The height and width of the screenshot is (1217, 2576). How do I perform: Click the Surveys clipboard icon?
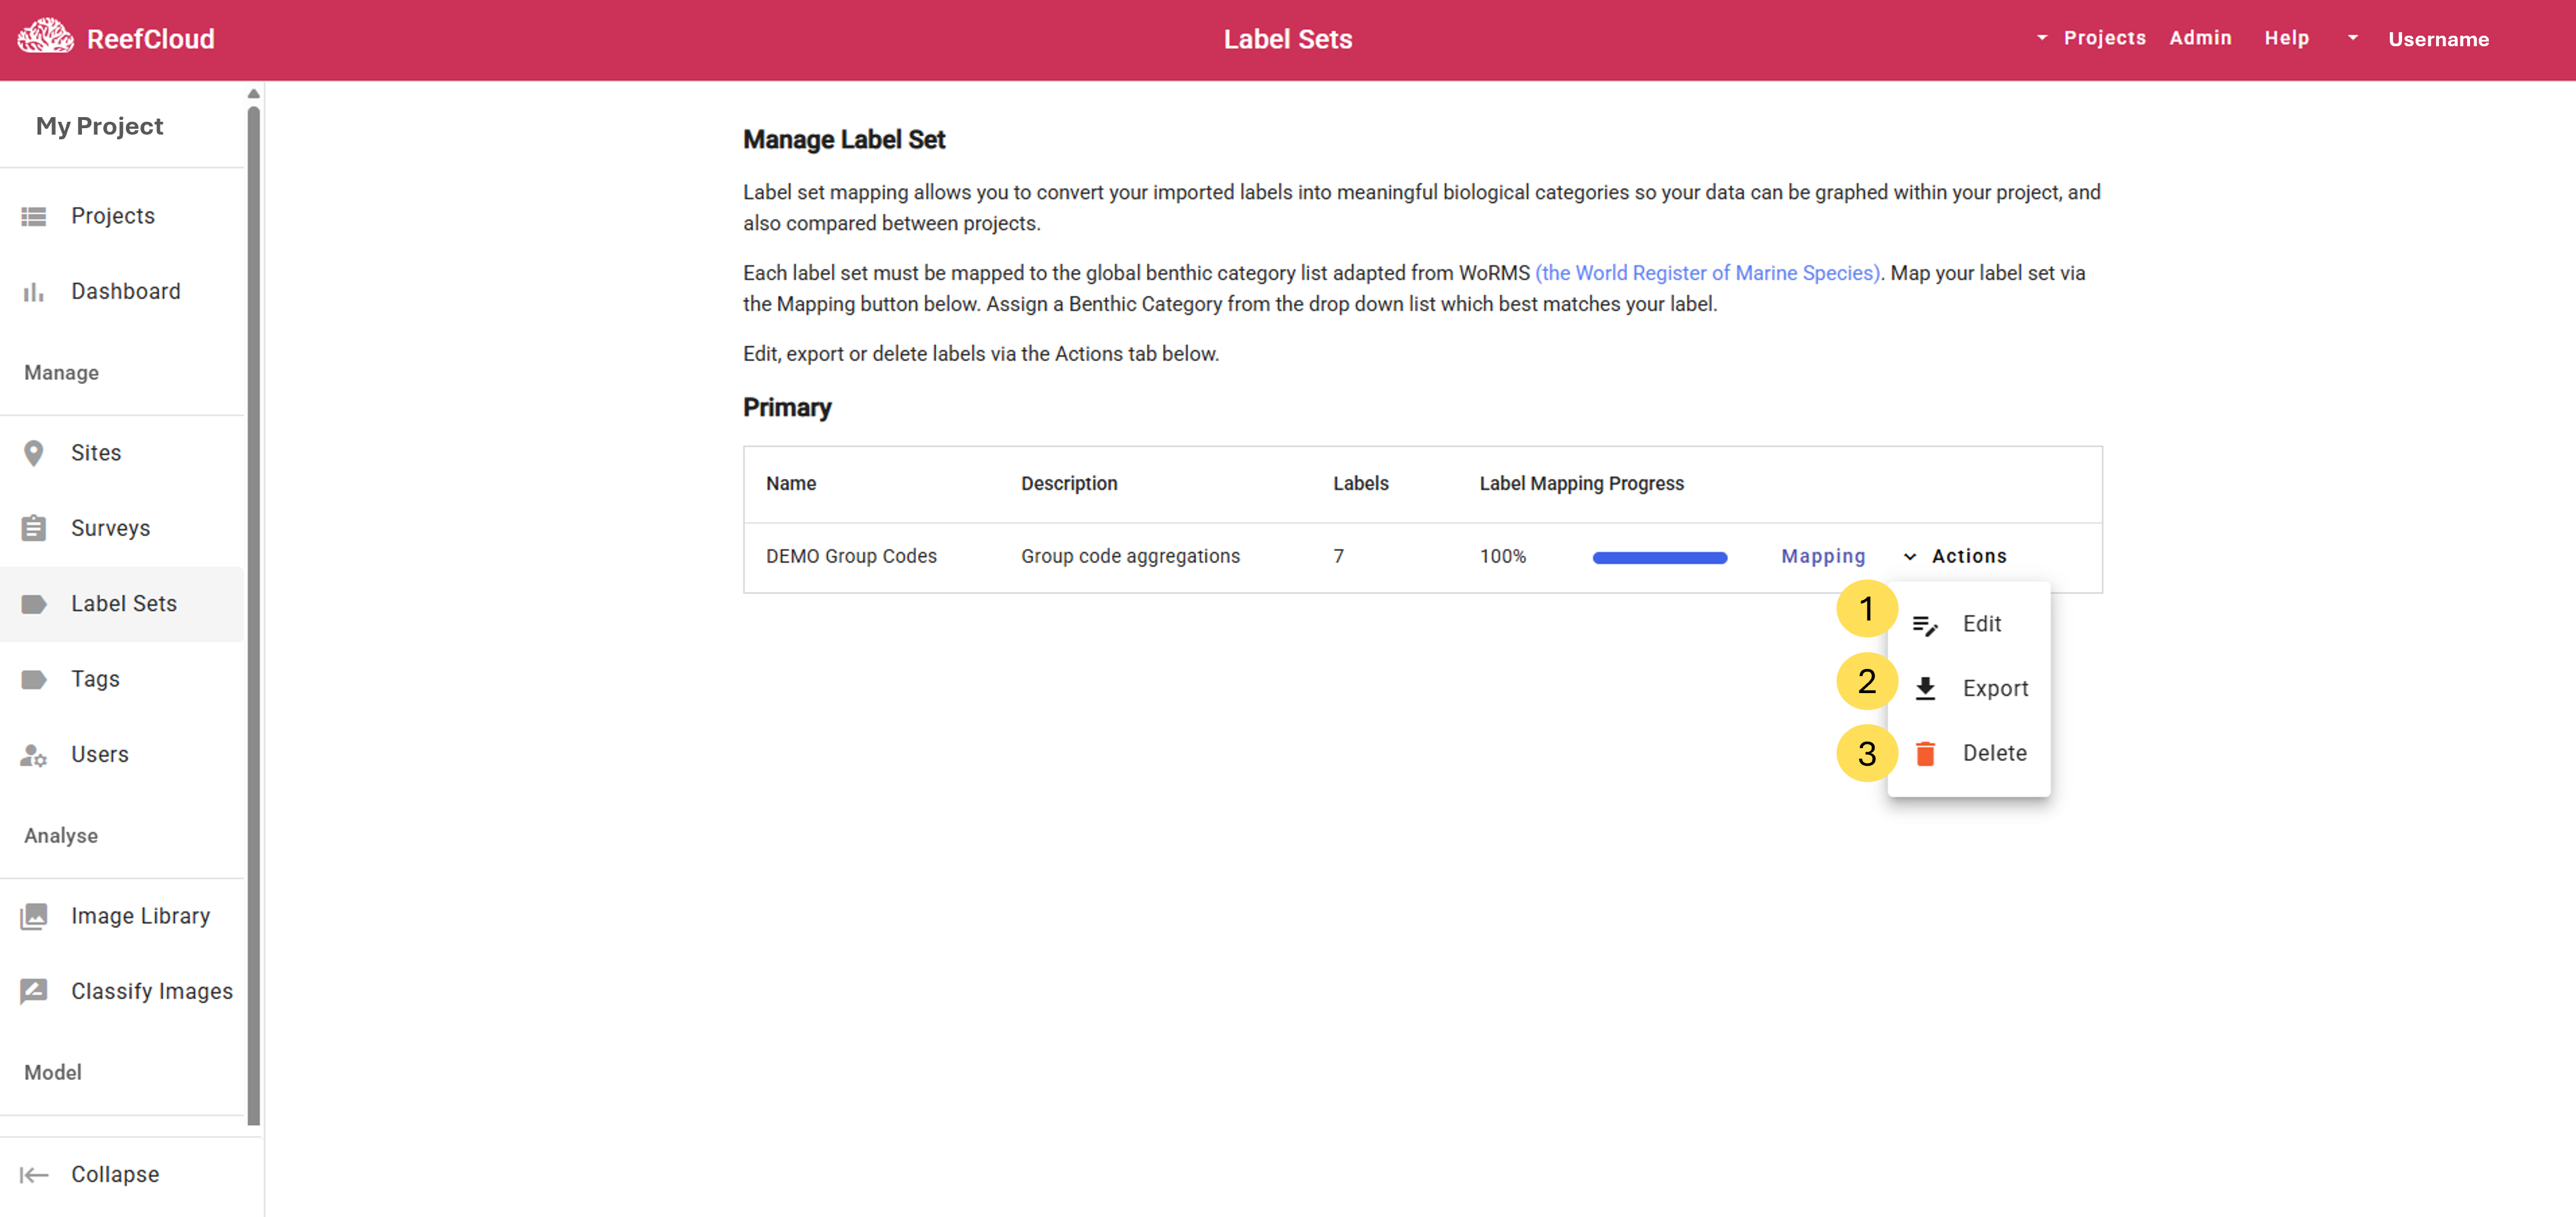(x=34, y=528)
